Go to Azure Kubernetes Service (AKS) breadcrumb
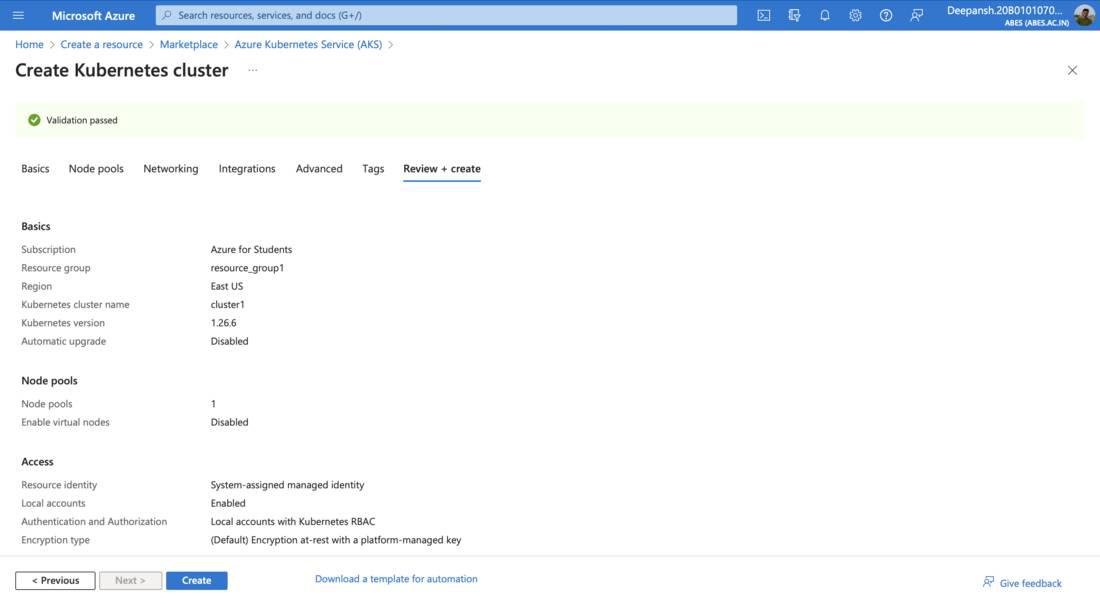This screenshot has width=1100, height=606. coord(308,44)
